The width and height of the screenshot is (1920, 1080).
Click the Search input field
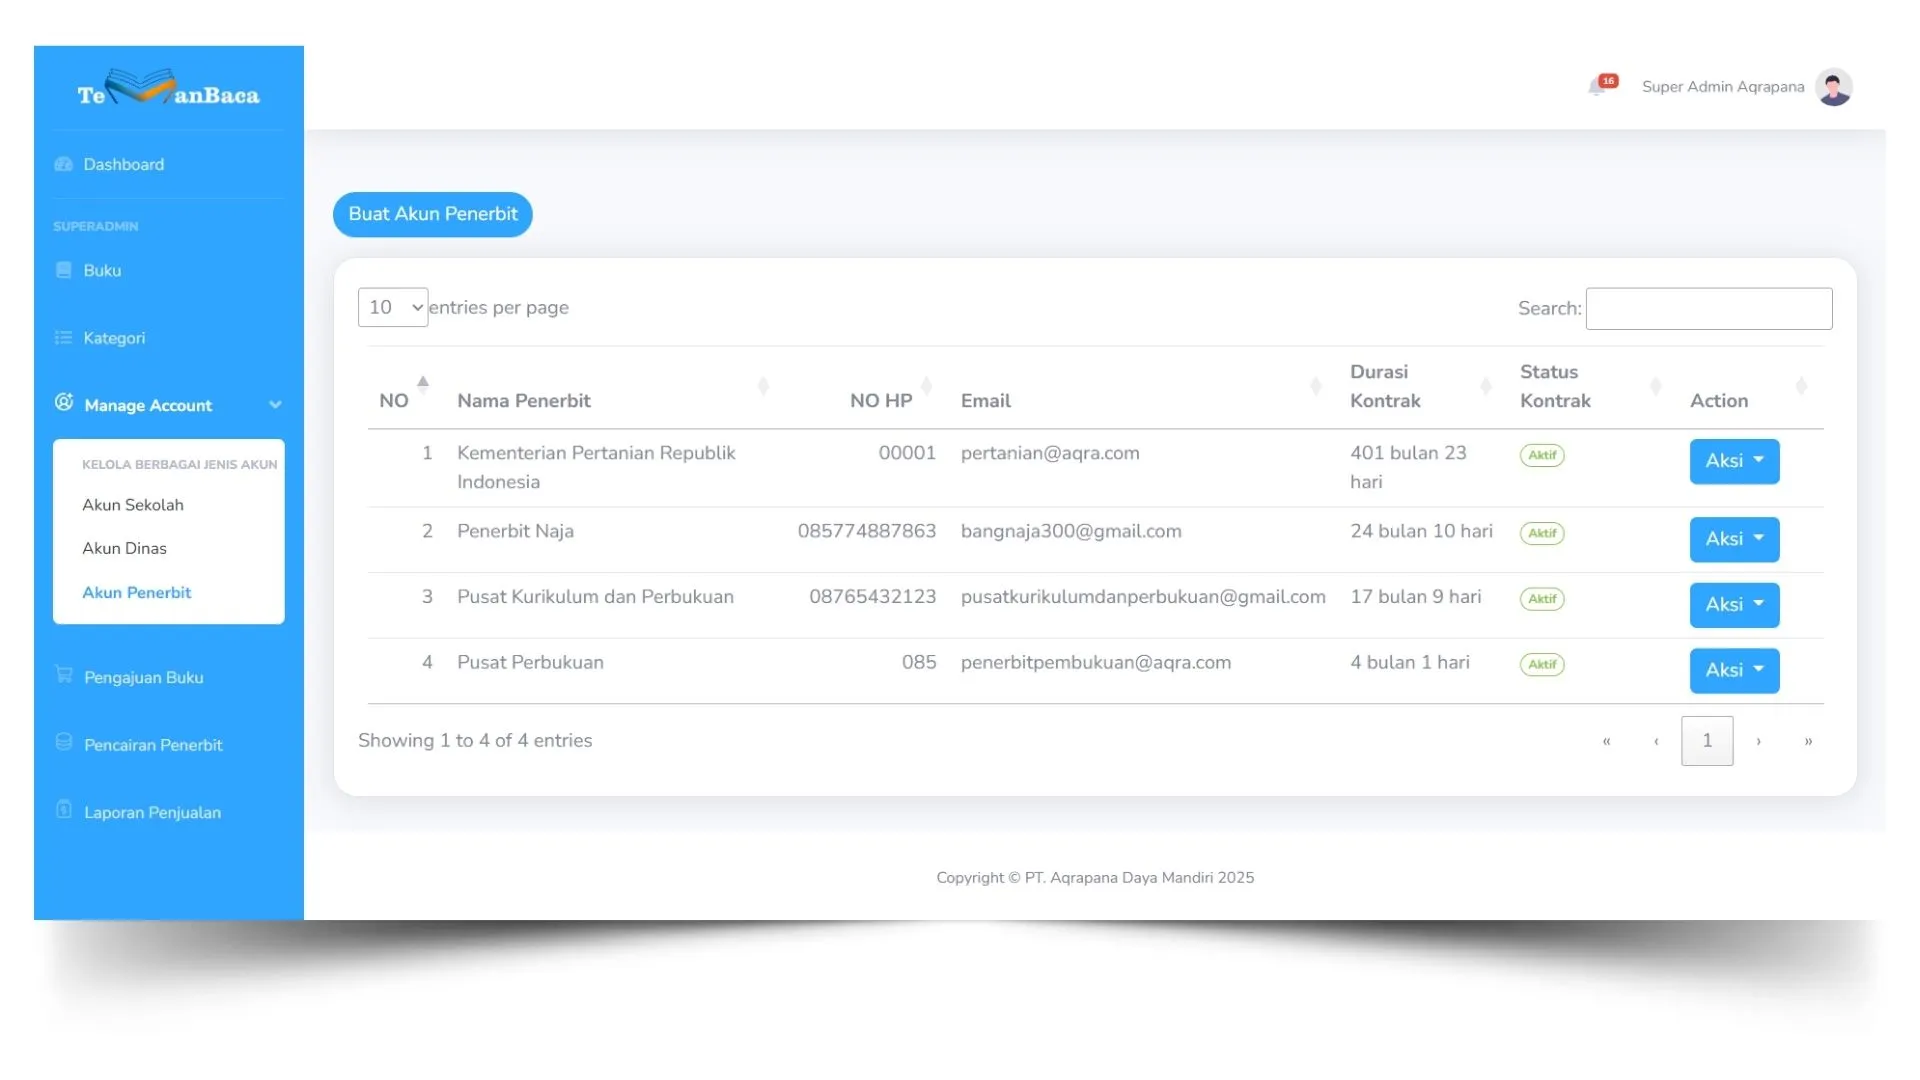[1708, 309]
